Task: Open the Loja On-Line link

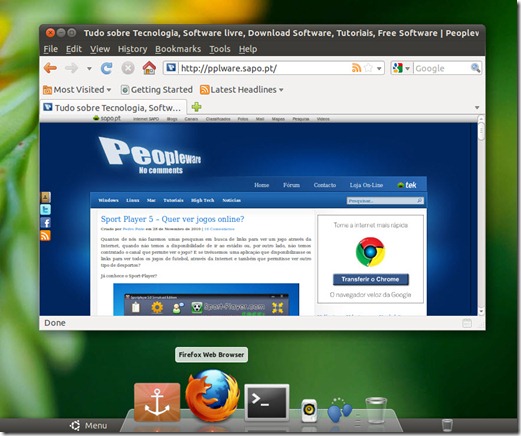Action: pos(366,185)
